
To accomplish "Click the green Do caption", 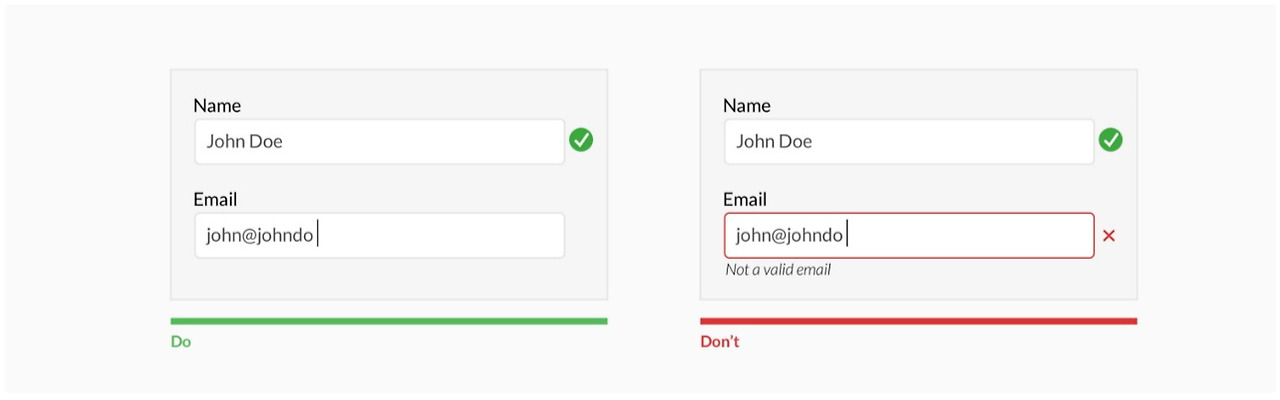I will pyautogui.click(x=181, y=342).
